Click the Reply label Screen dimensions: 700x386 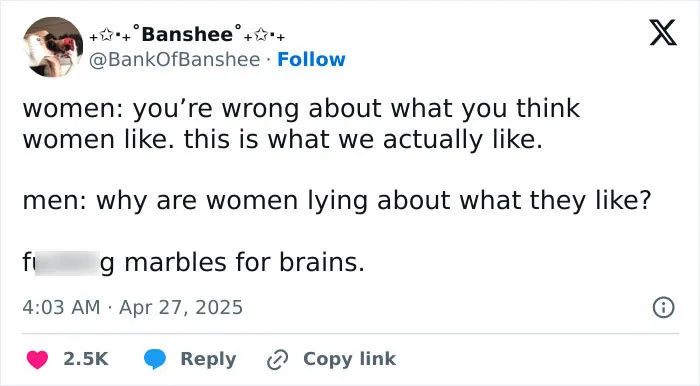(x=208, y=360)
